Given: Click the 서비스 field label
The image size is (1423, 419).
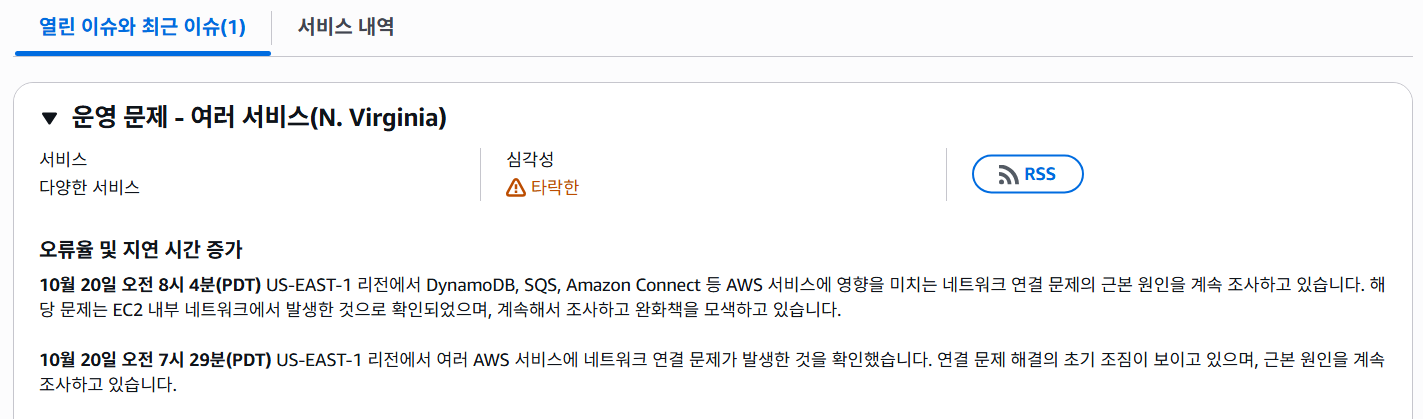Looking at the screenshot, I should pyautogui.click(x=63, y=159).
